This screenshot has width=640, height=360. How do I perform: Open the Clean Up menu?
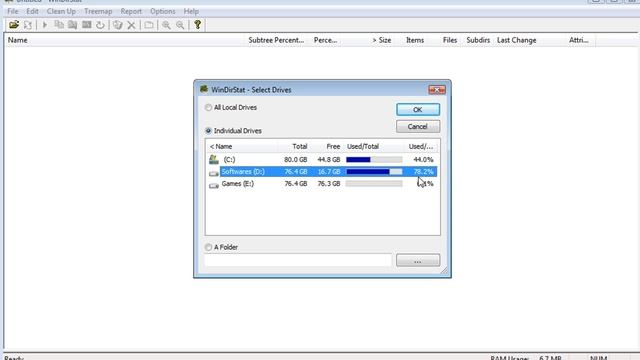click(61, 11)
